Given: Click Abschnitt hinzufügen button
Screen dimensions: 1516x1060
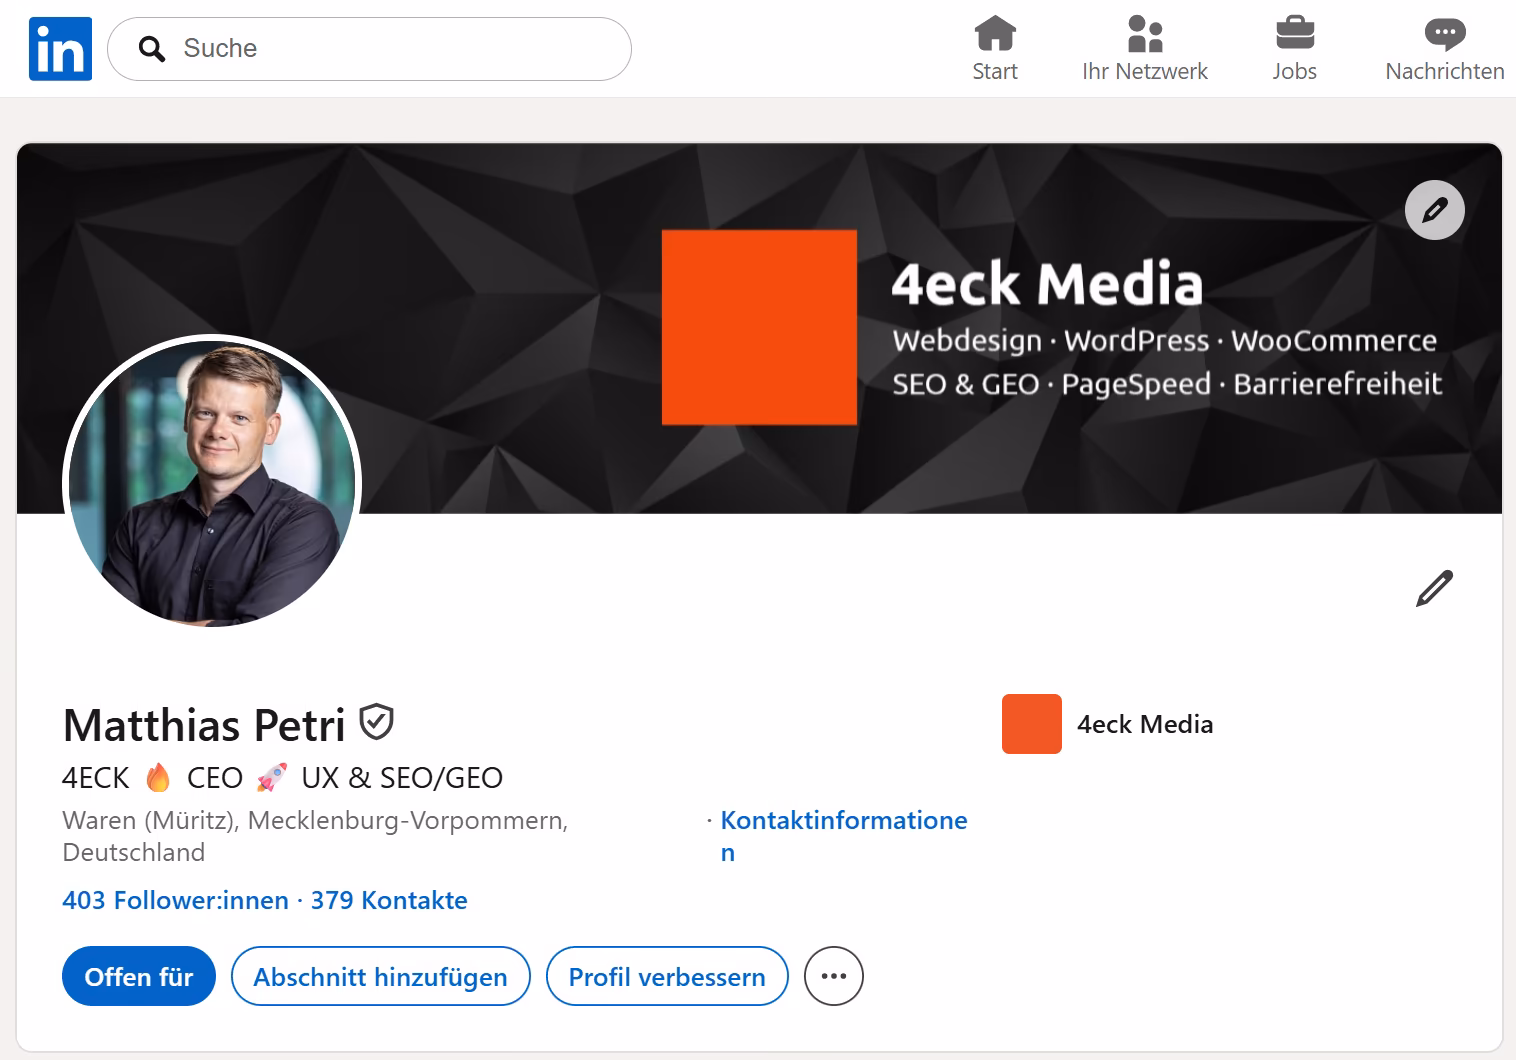Looking at the screenshot, I should click(x=381, y=976).
